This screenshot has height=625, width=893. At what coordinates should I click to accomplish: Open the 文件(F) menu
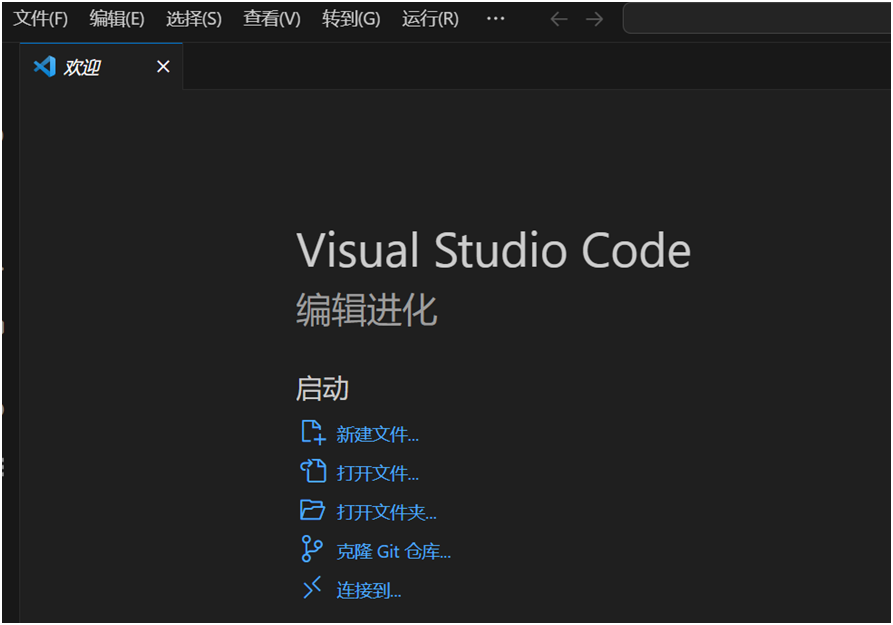(x=40, y=19)
